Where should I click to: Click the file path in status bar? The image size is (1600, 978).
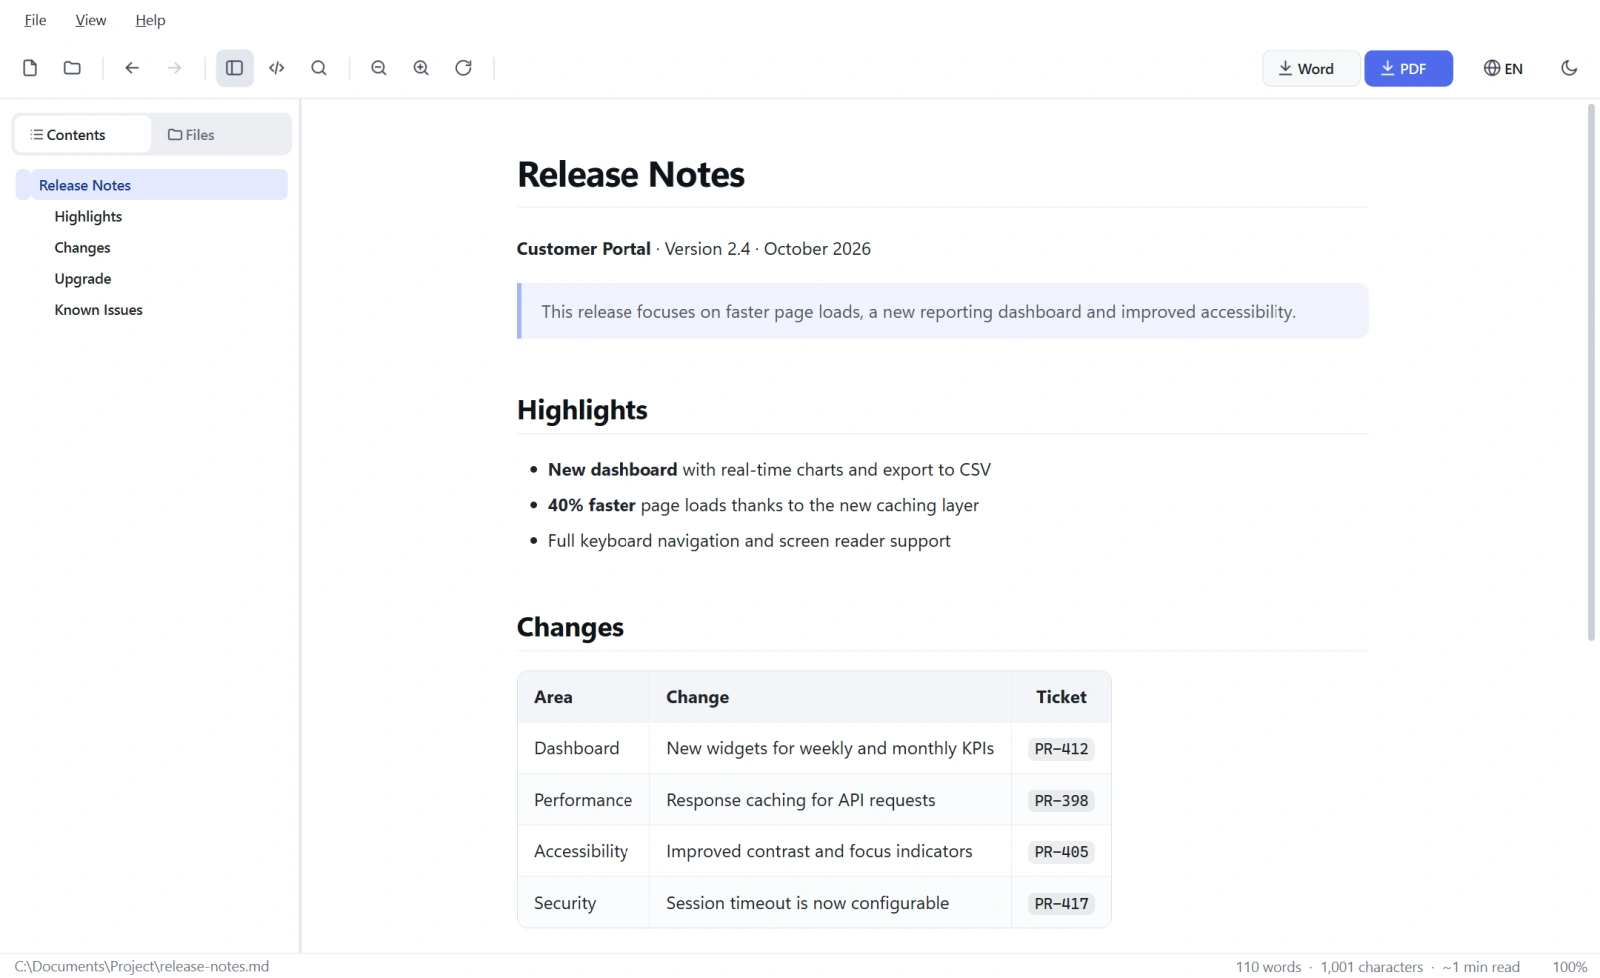142,966
